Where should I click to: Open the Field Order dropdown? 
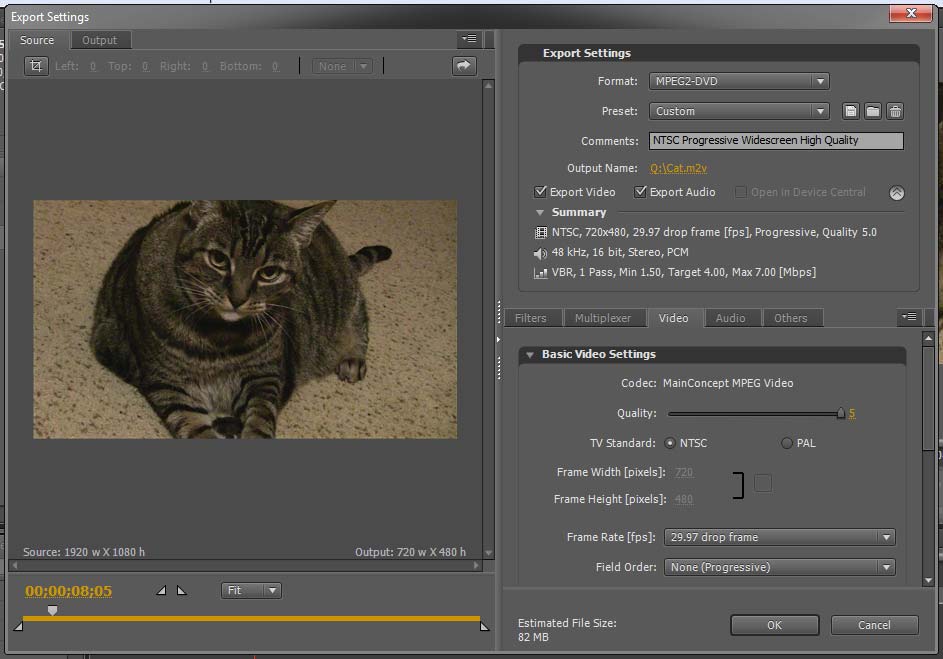[779, 567]
